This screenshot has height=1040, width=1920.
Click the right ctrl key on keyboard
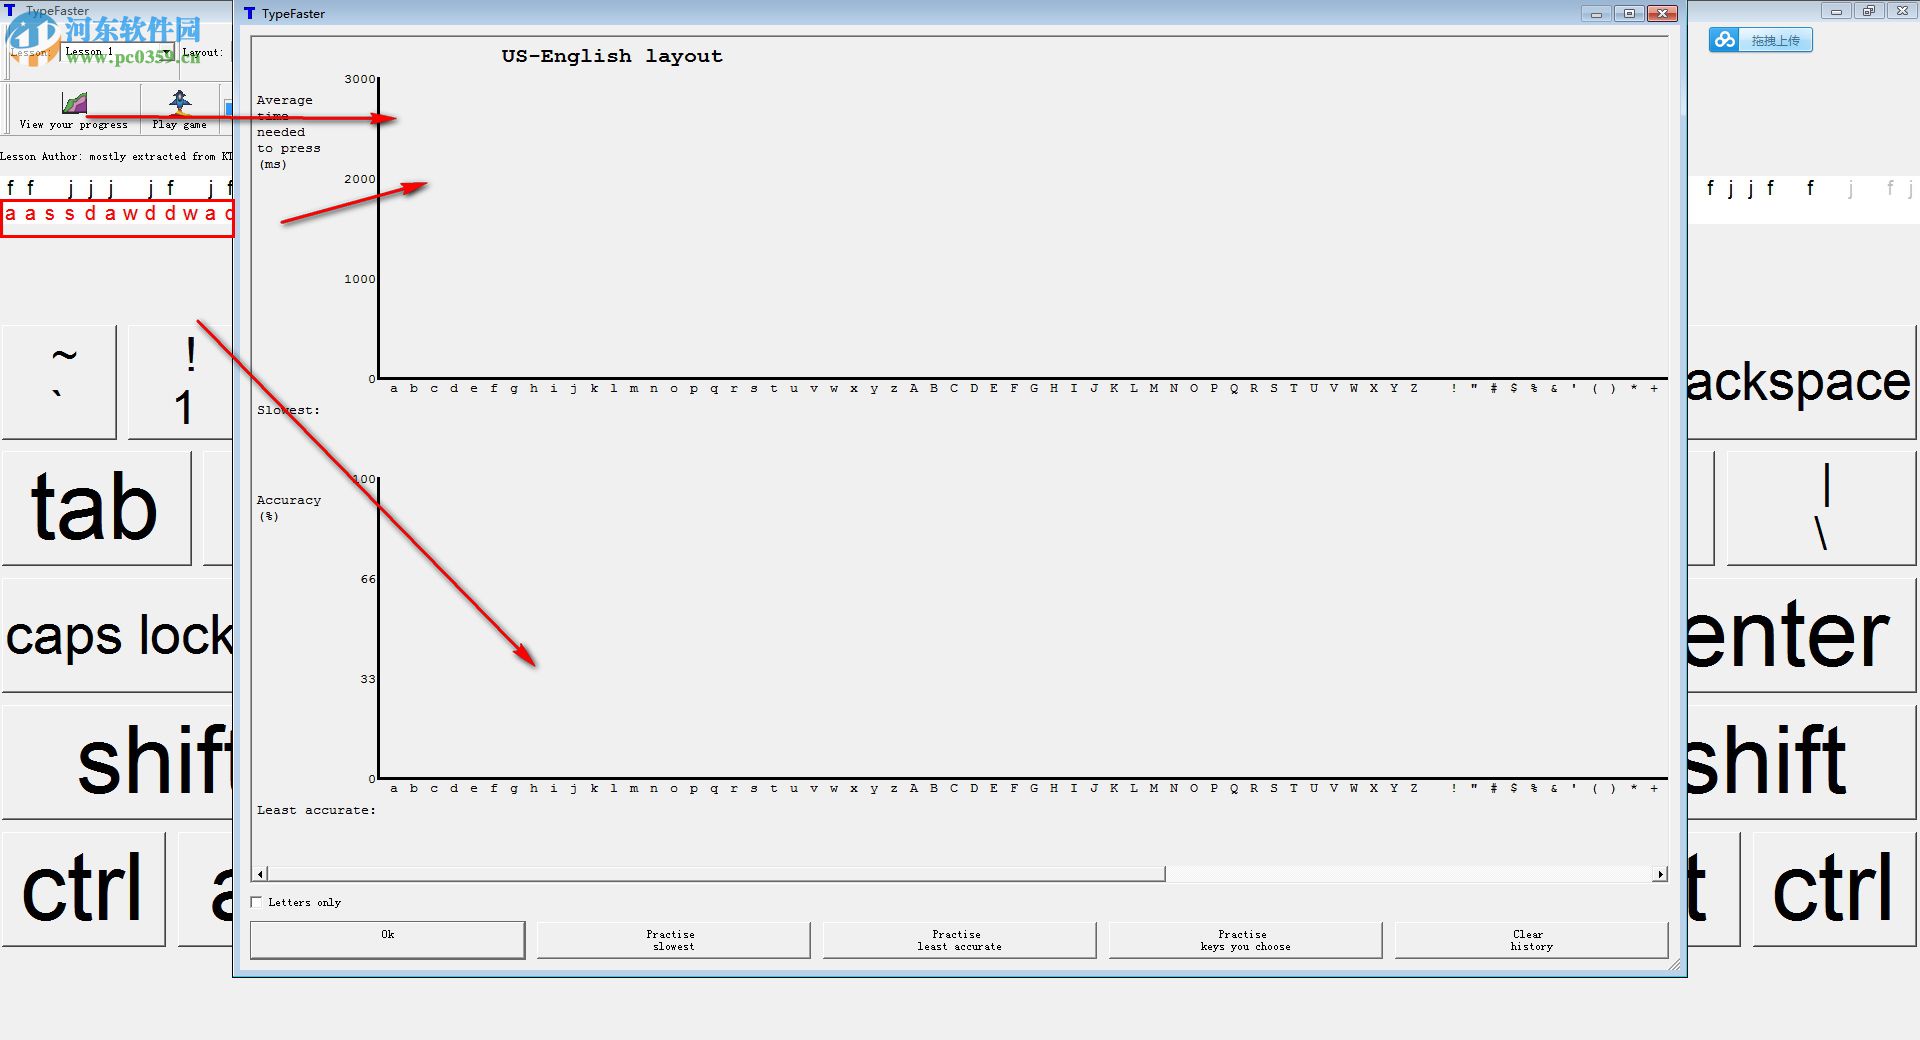click(x=1834, y=889)
